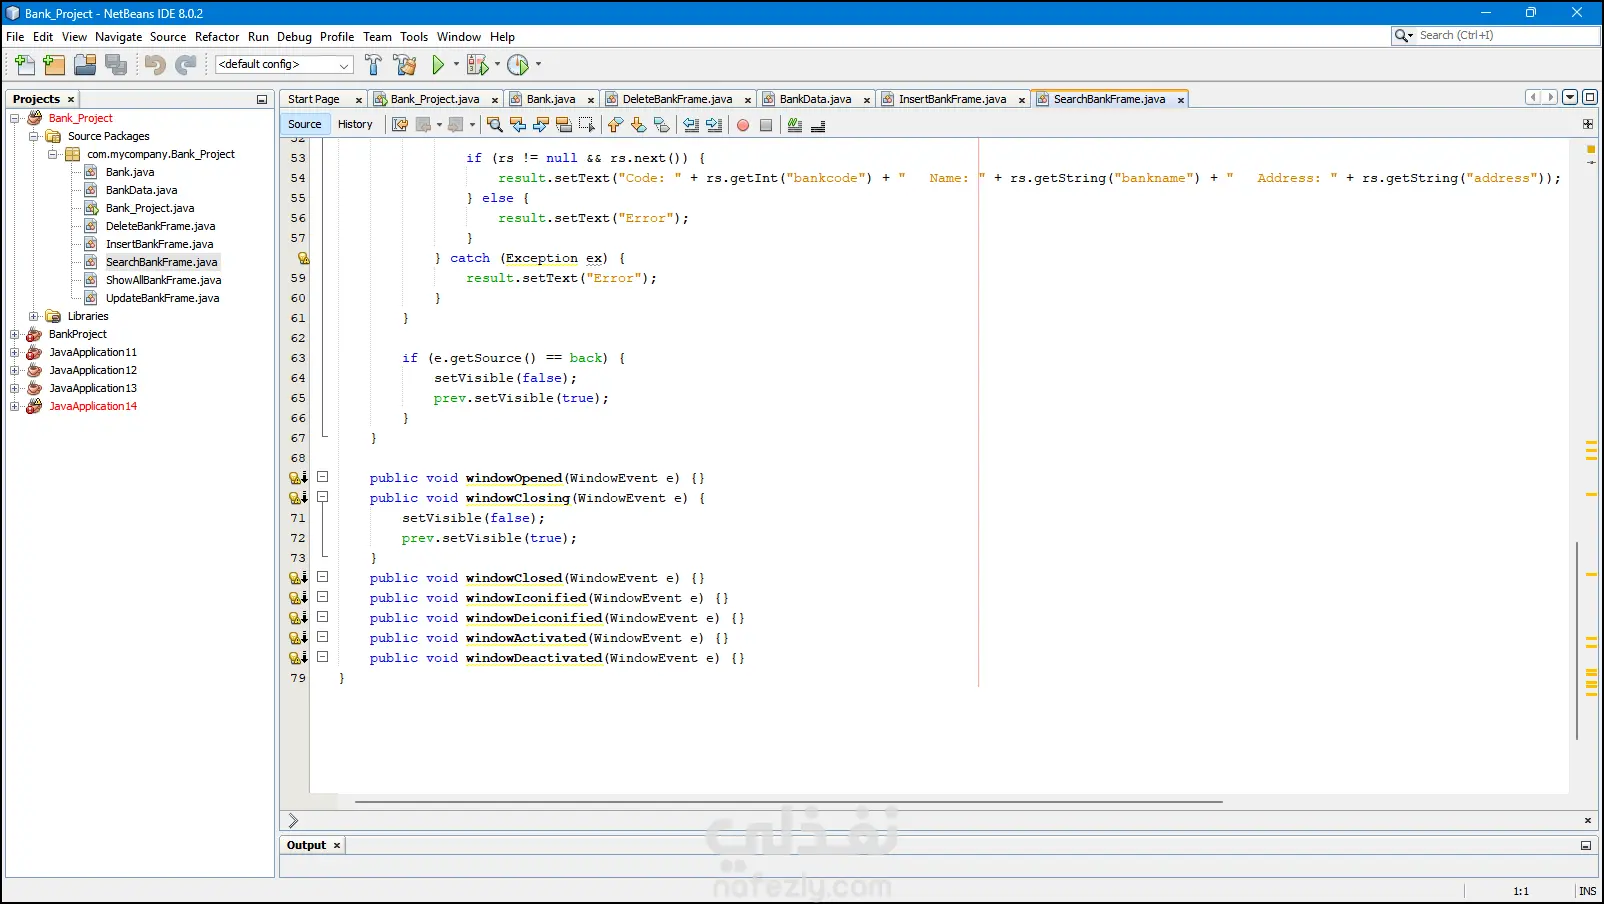Image resolution: width=1604 pixels, height=904 pixels.
Task: Switch to the Bank_Project.java tab
Action: pyautogui.click(x=434, y=99)
